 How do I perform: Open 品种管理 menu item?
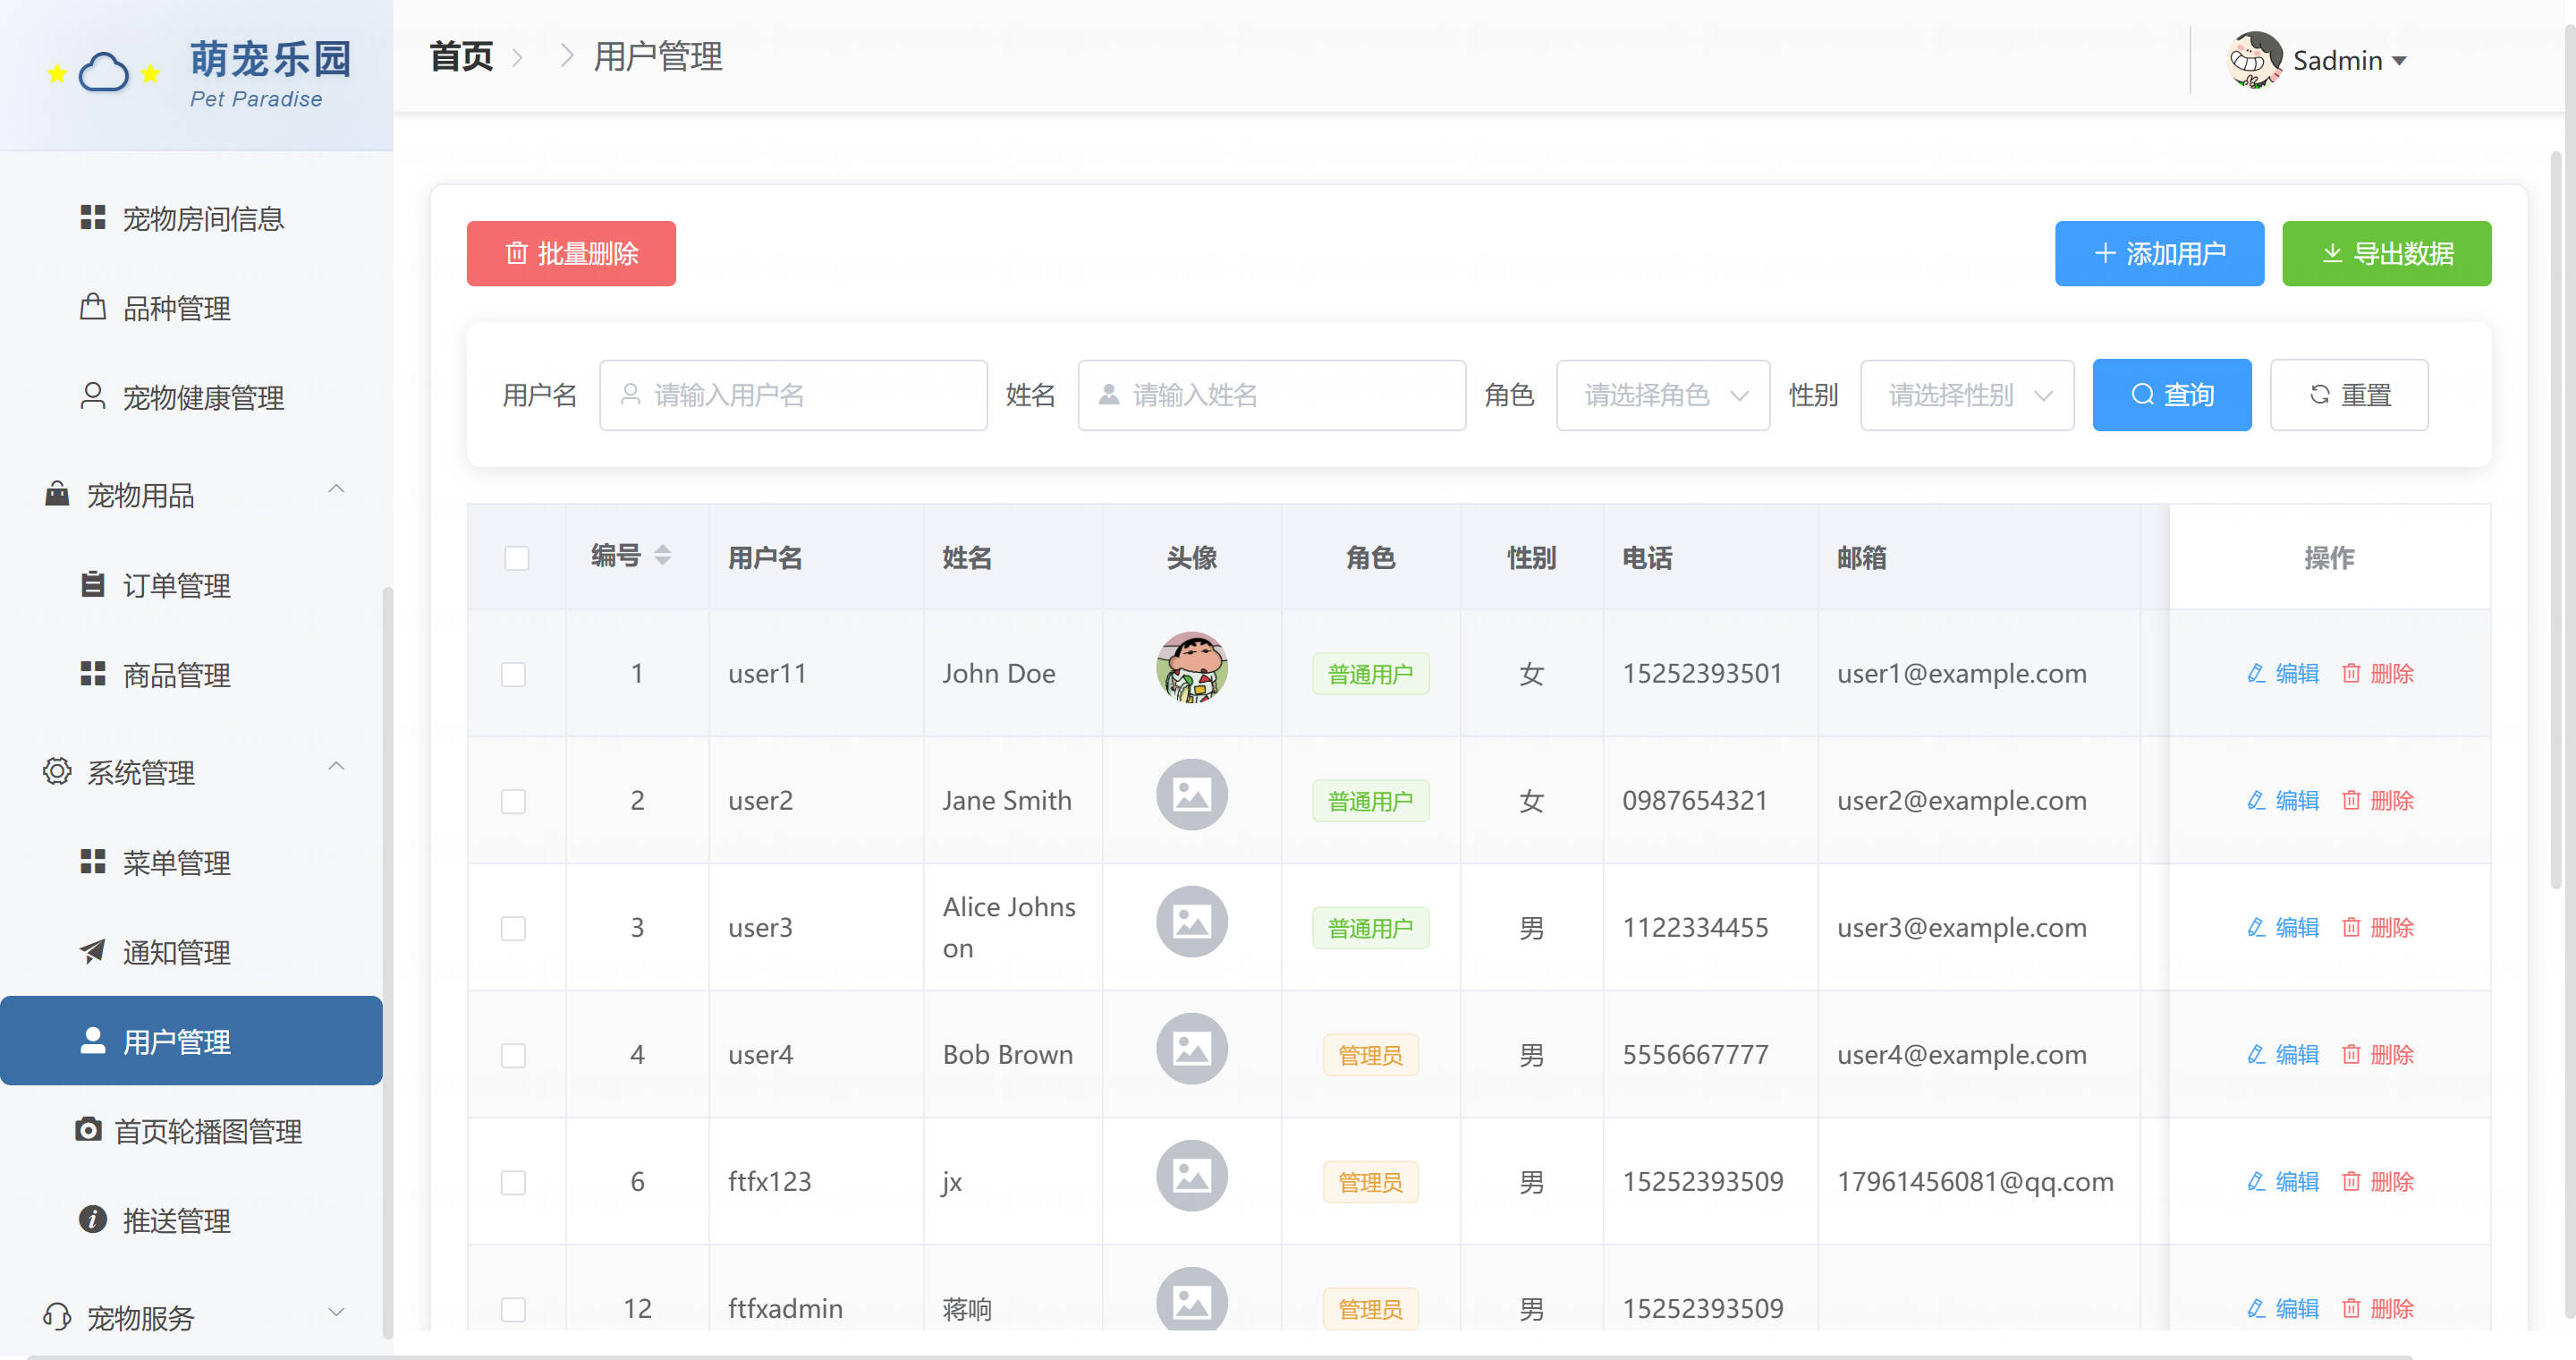click(191, 307)
